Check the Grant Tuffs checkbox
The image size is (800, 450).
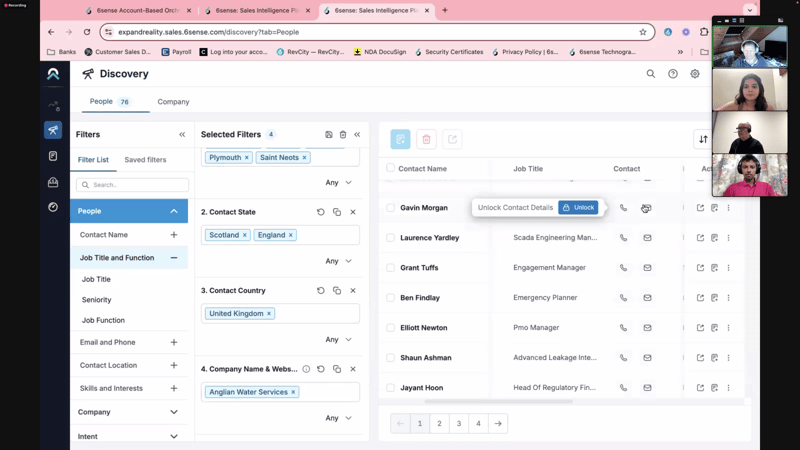click(x=390, y=268)
